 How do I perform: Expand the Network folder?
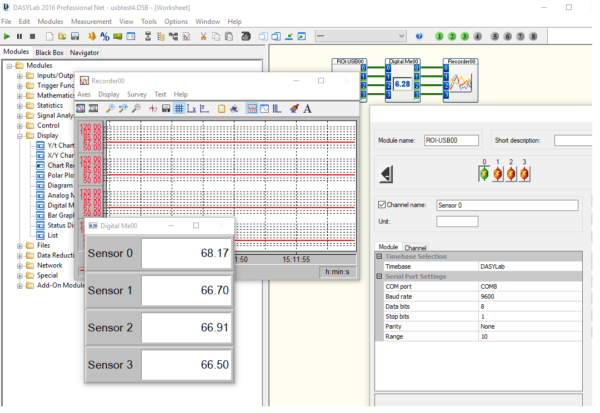click(x=19, y=265)
